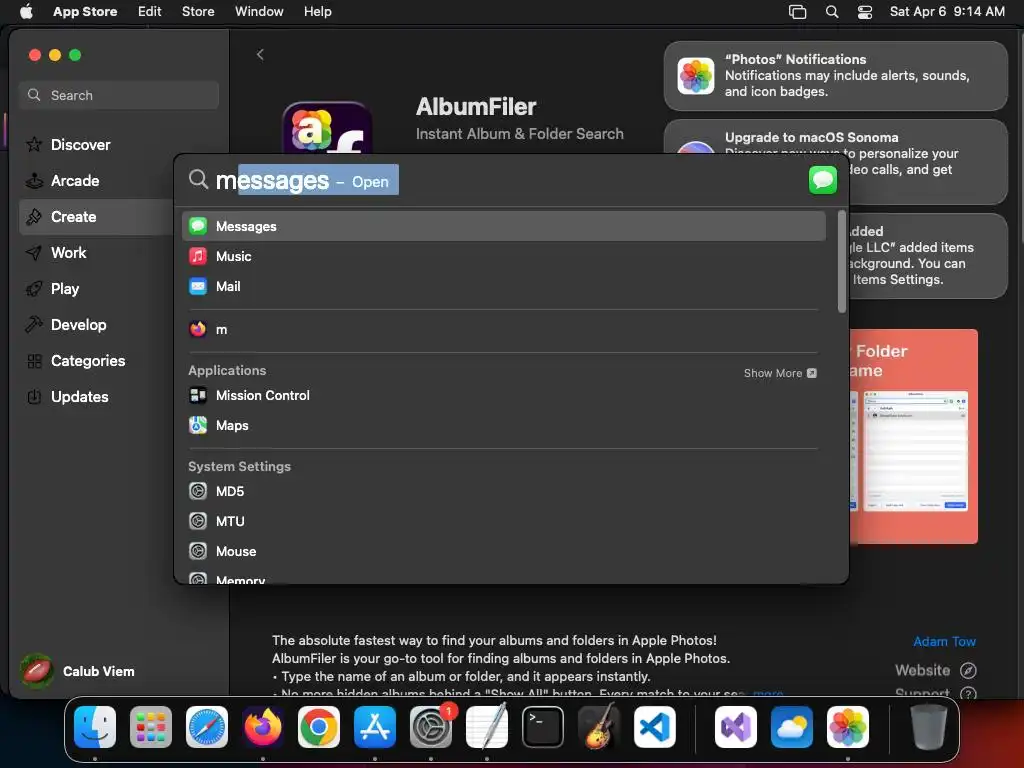Open MD5 system settings result

point(504,491)
